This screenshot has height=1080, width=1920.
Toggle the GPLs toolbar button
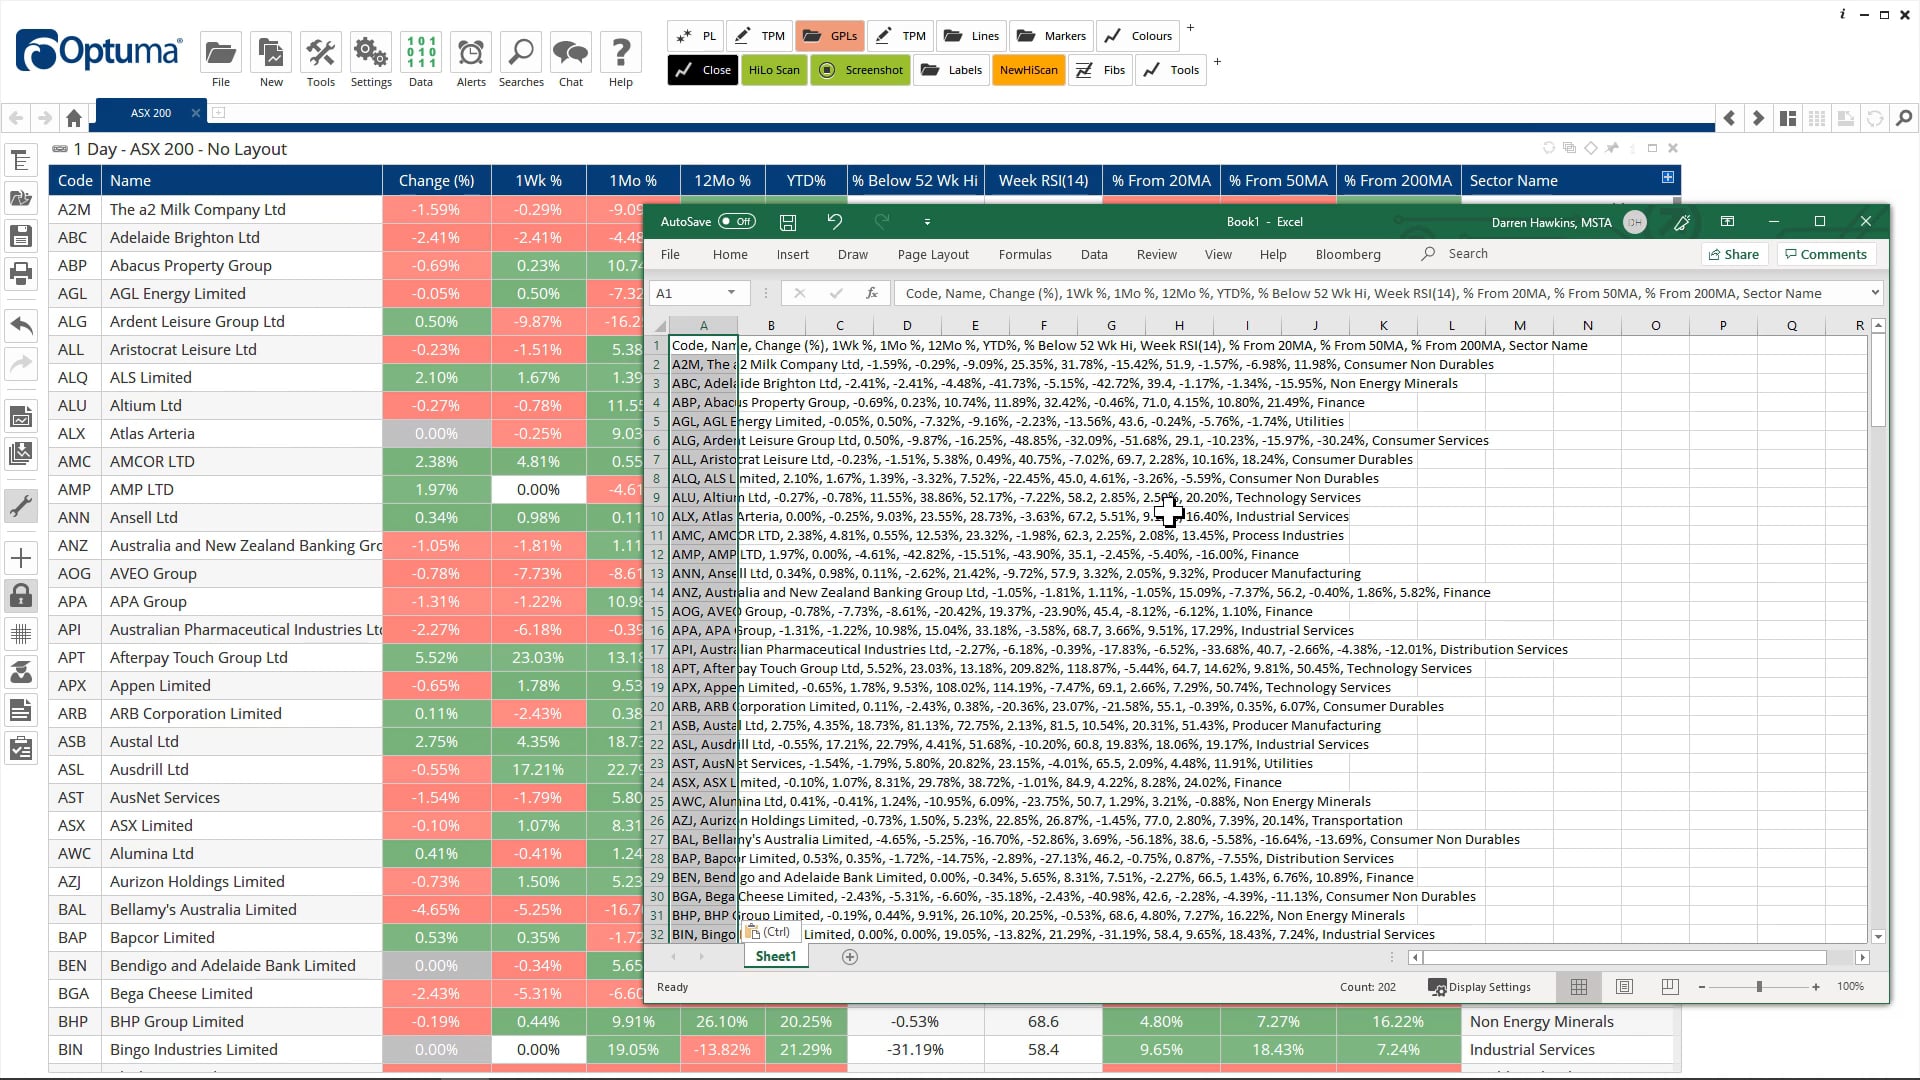coord(830,36)
